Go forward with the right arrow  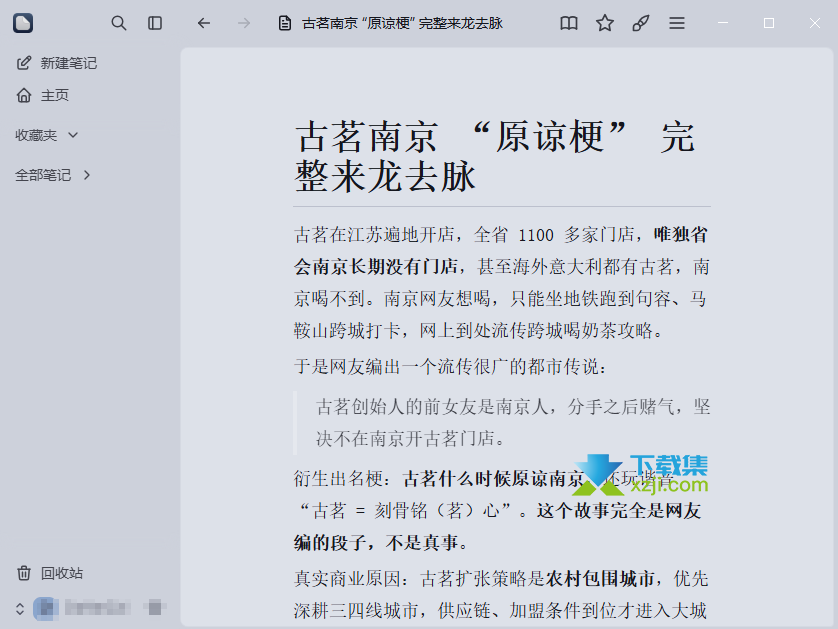point(244,23)
